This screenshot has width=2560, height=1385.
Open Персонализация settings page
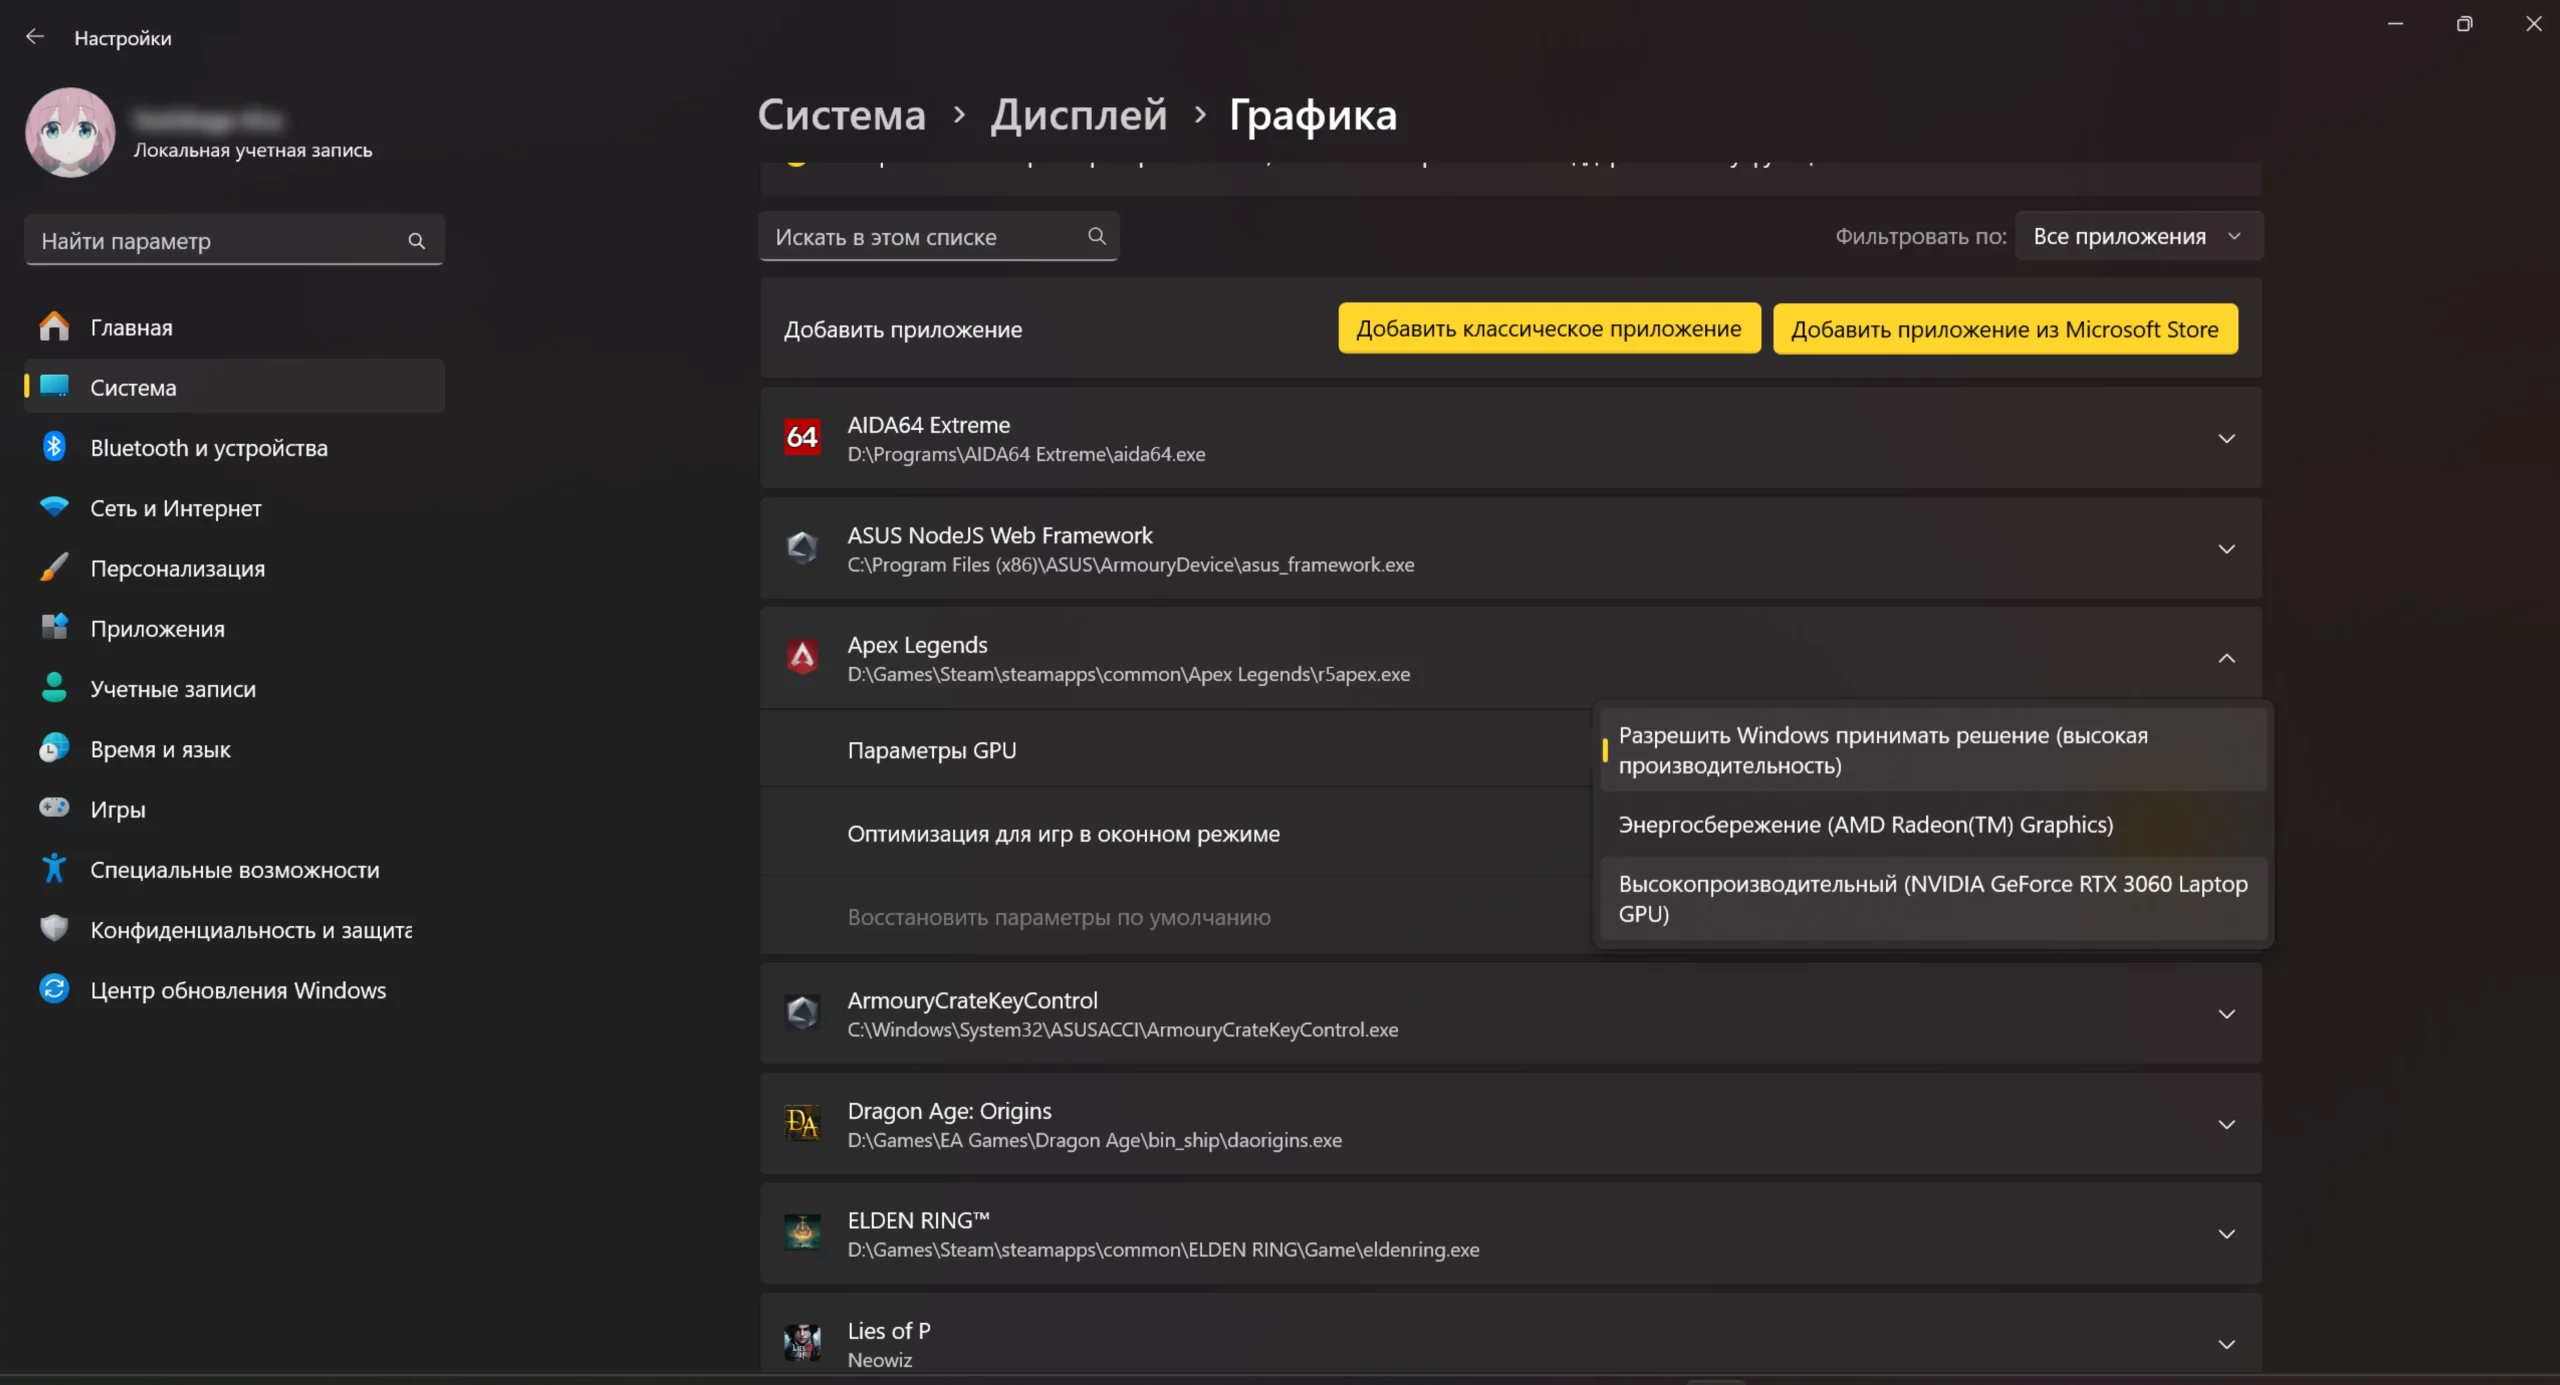pos(177,568)
